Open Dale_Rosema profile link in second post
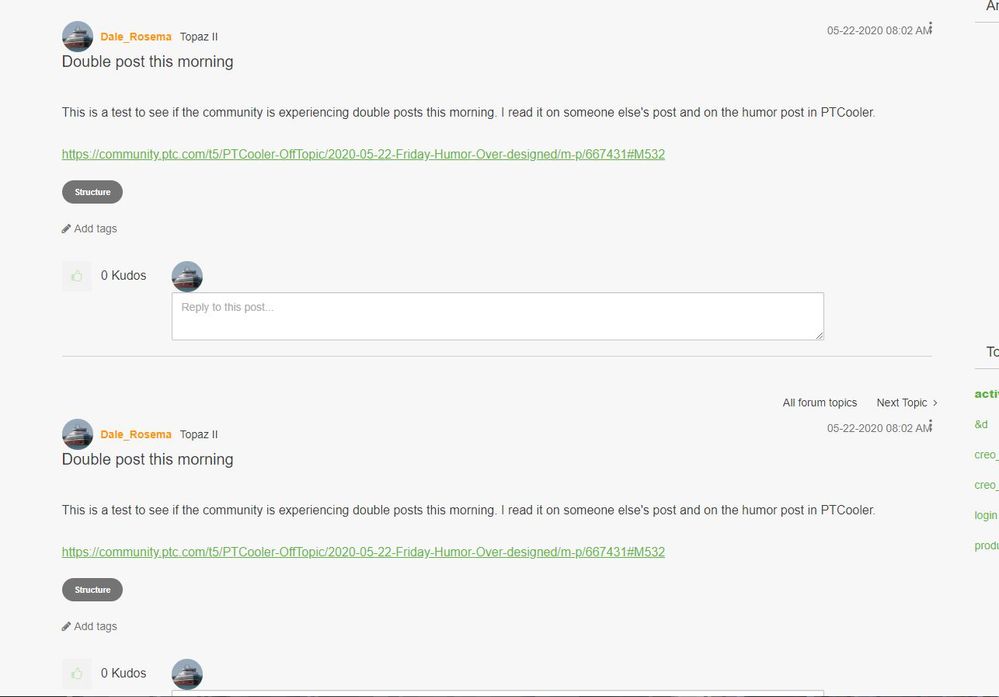The height and width of the screenshot is (697, 999). click(136, 435)
